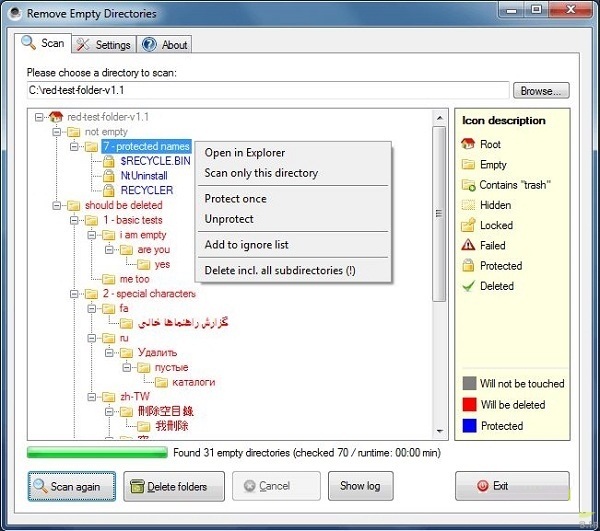Click the protected lock icon beside $RECYCLE.BIN
Screen dimensions: 600x531
coord(109,160)
